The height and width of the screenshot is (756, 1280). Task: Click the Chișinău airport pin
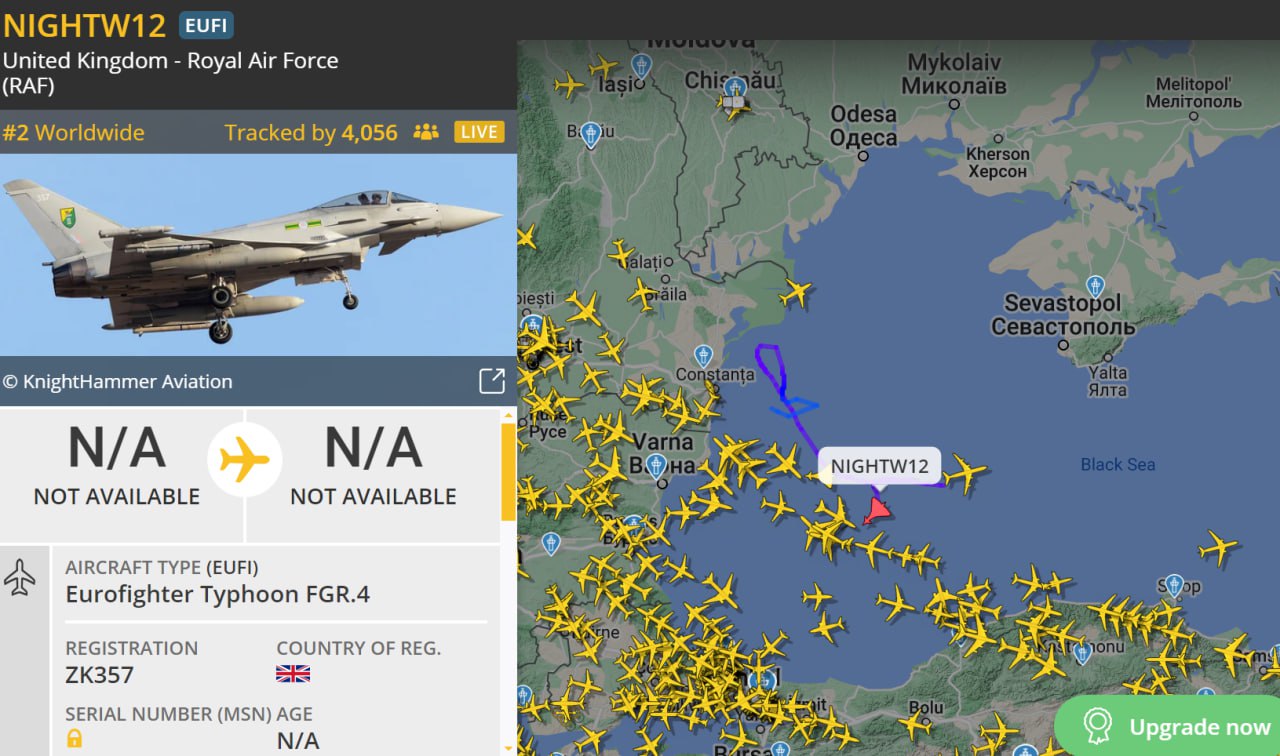[735, 88]
